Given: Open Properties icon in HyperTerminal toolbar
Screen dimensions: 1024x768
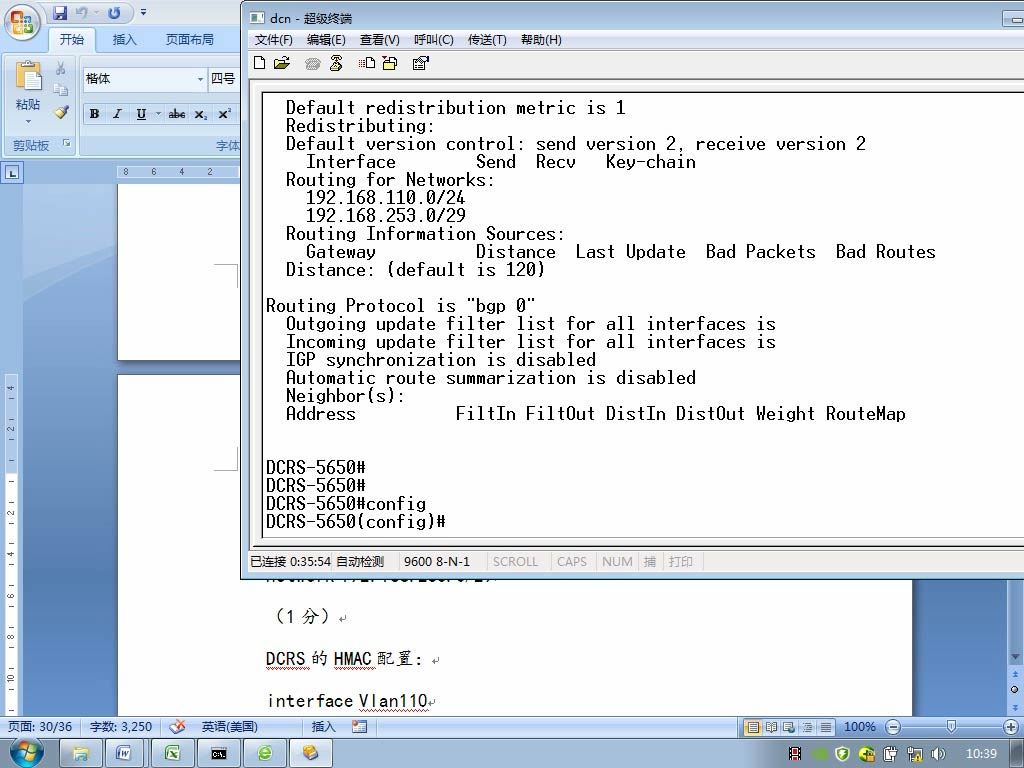Looking at the screenshot, I should point(421,63).
